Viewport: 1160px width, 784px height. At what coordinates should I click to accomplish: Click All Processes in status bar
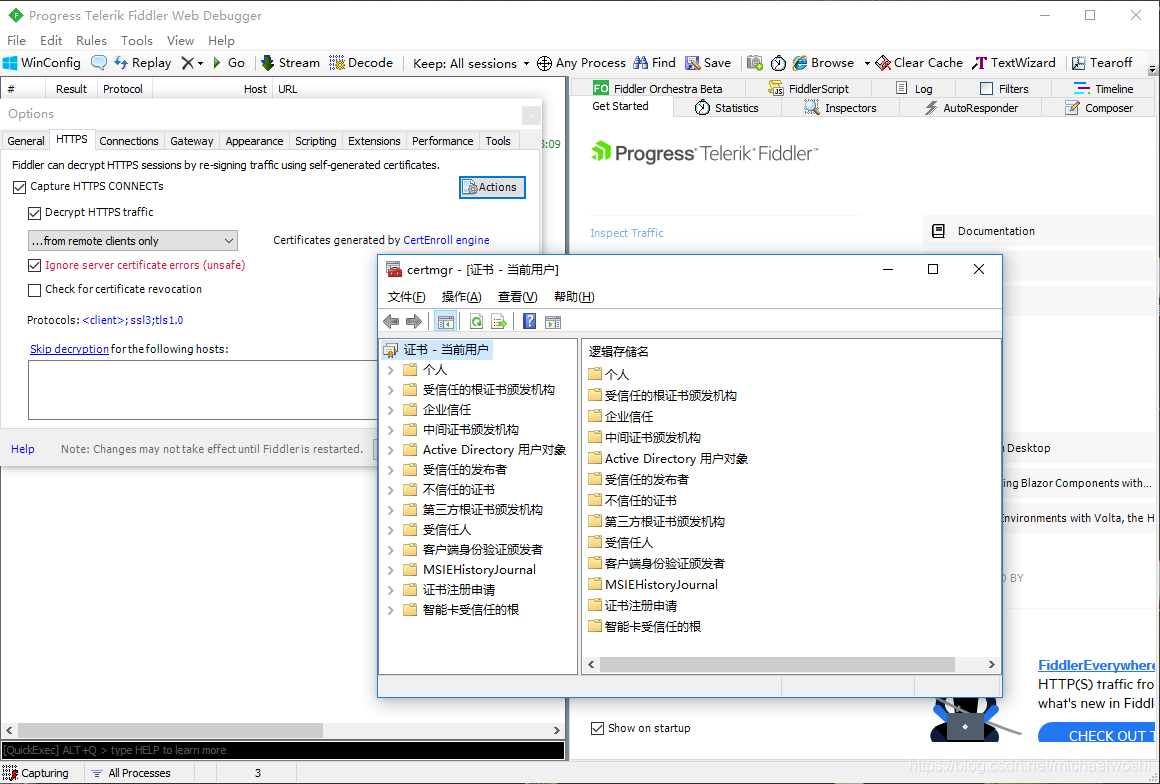[131, 773]
